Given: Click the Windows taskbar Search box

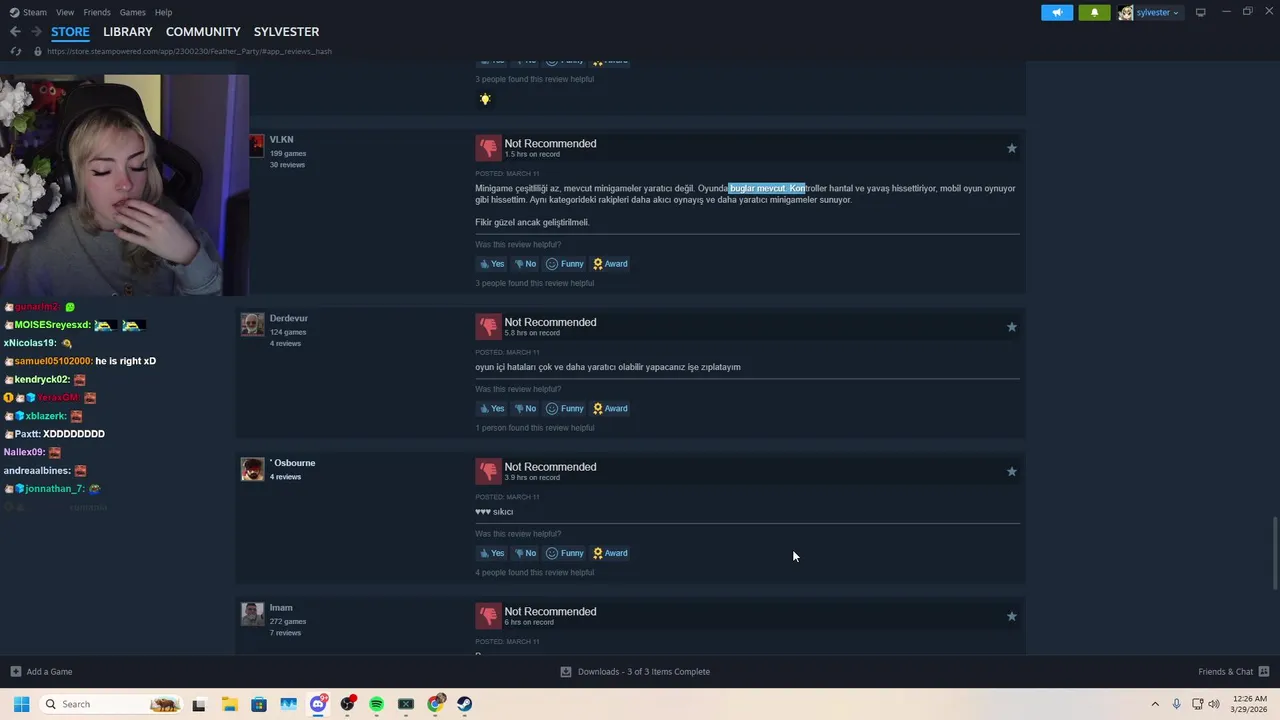Looking at the screenshot, I should coord(110,704).
